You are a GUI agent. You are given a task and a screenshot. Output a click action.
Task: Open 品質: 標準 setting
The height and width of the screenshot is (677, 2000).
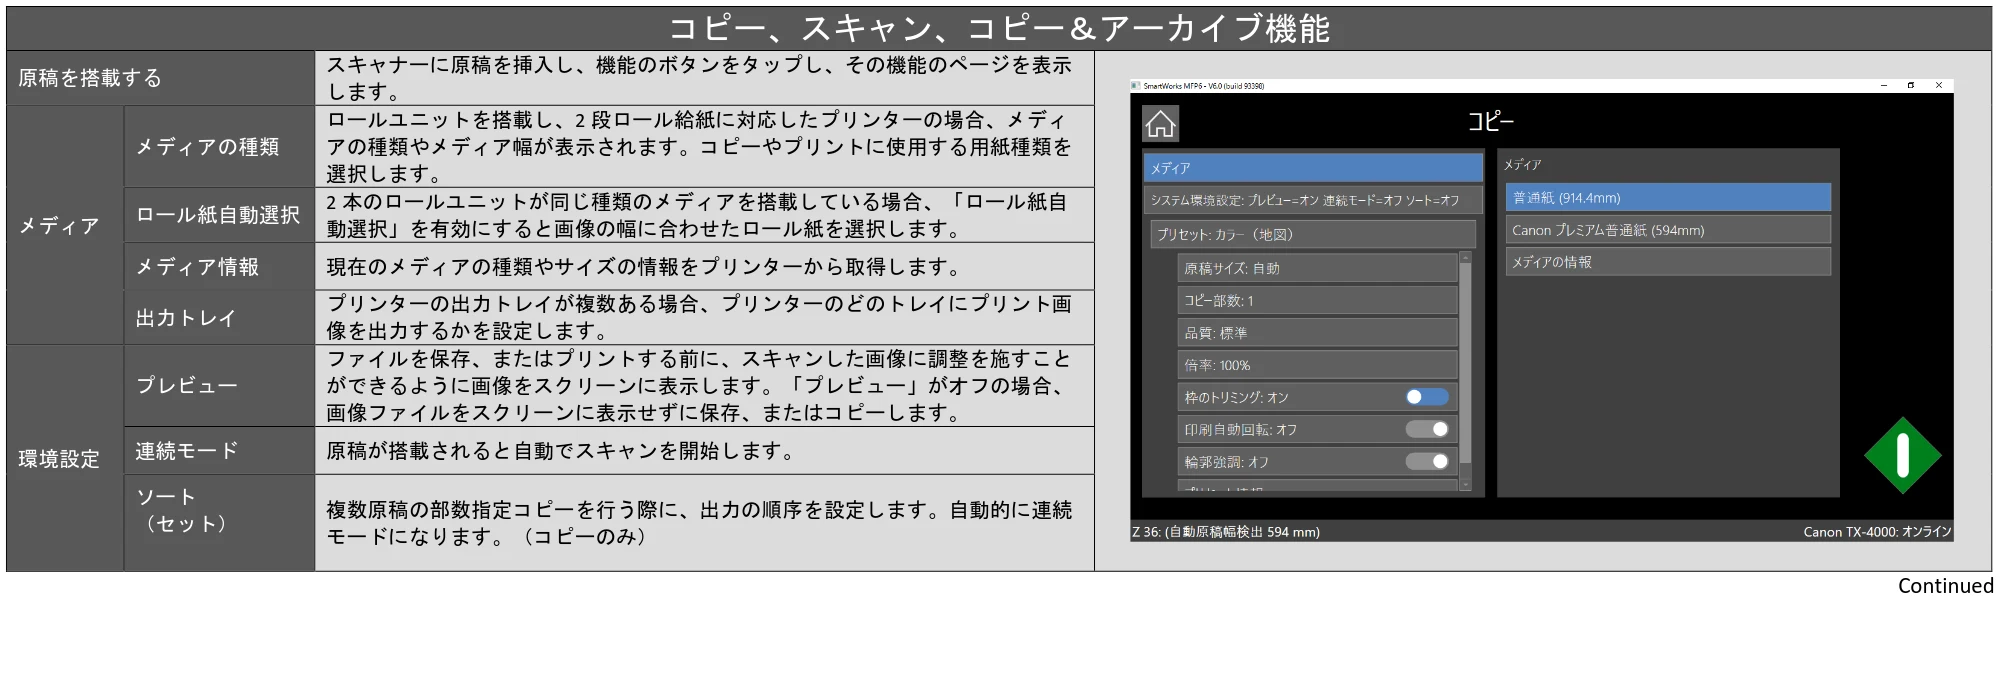[x=1318, y=333]
